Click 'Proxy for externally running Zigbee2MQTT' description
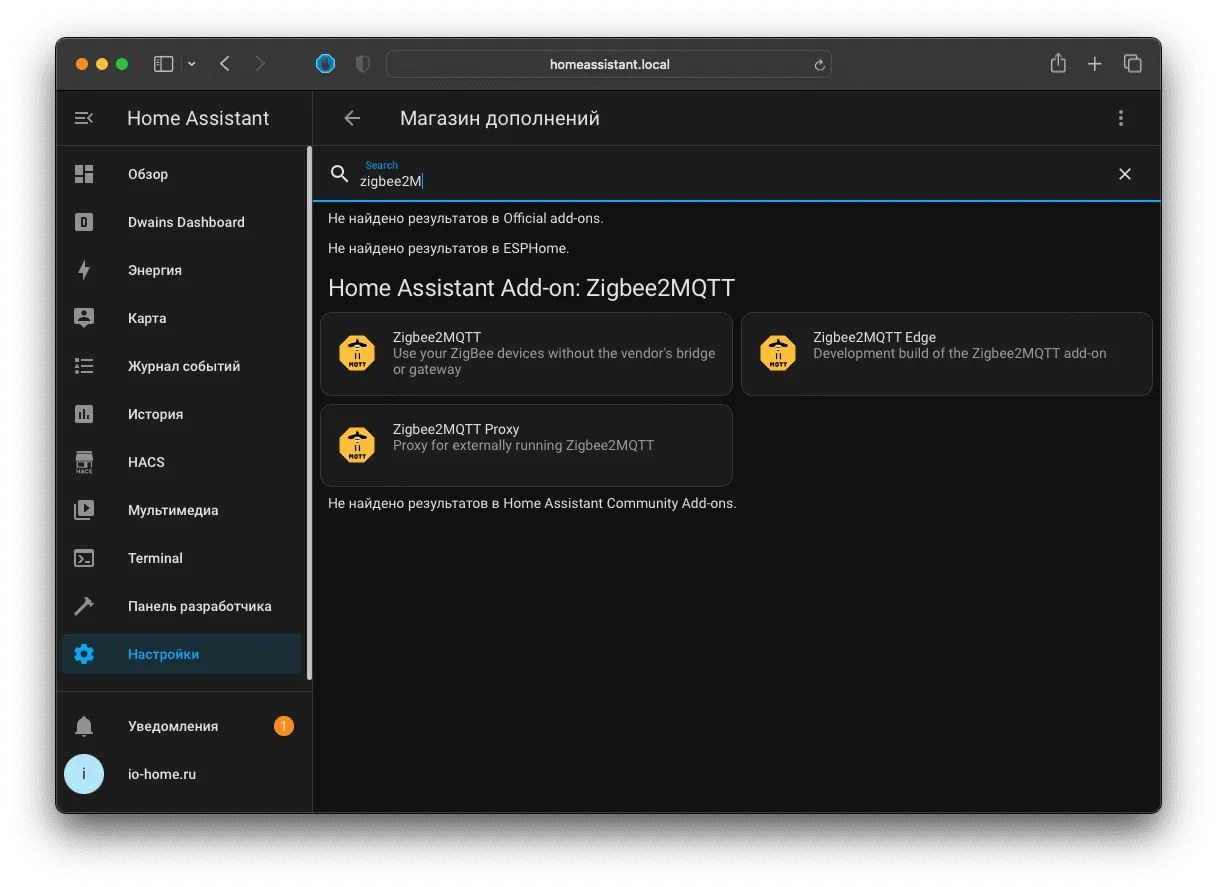Image resolution: width=1217 pixels, height=887 pixels. pyautogui.click(x=523, y=445)
